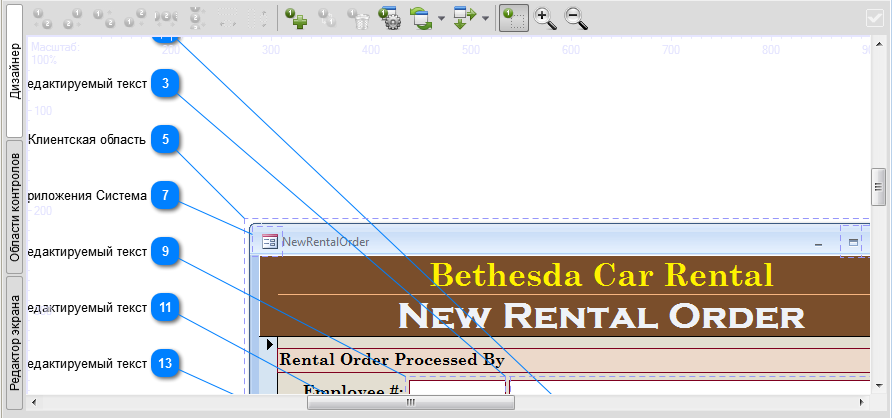The width and height of the screenshot is (892, 418).
Task: Select callout bubble number 7
Action: tap(166, 196)
